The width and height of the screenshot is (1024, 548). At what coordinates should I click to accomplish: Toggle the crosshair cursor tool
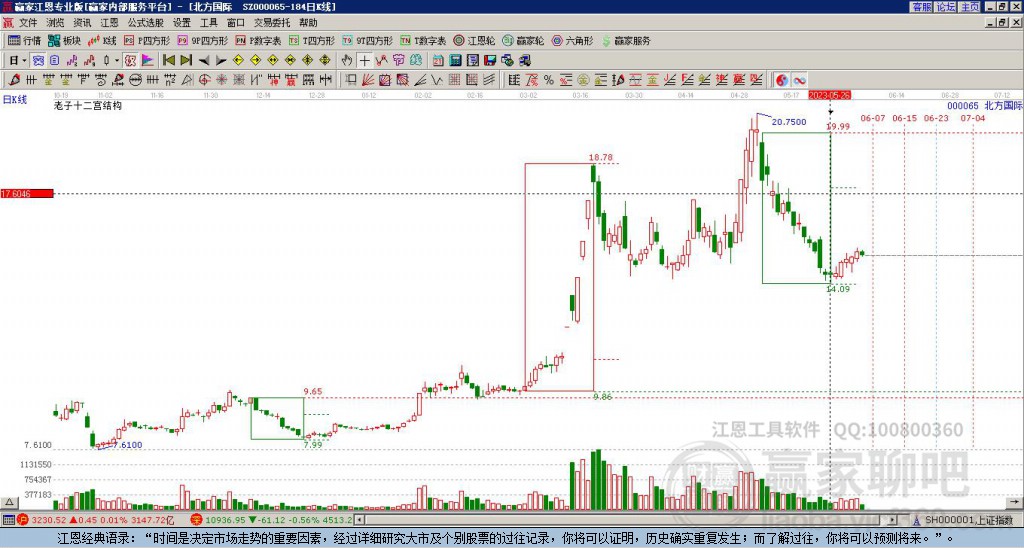click(x=364, y=61)
